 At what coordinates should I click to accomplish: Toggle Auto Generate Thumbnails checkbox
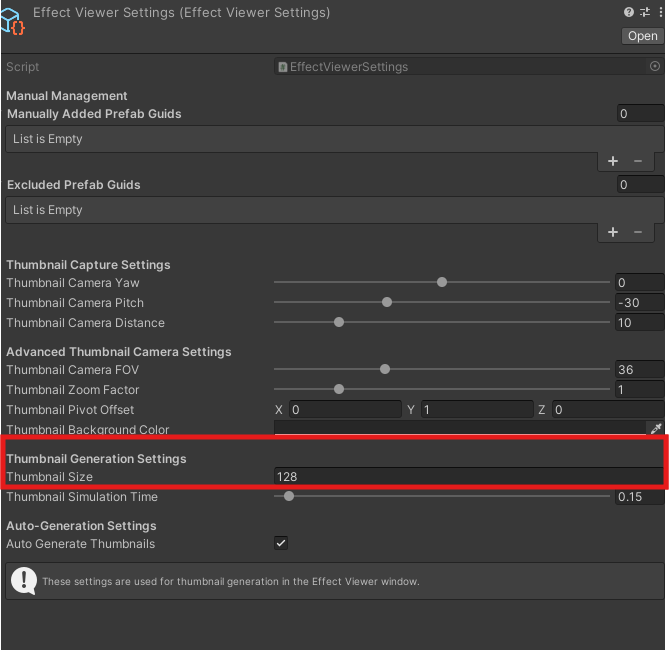click(281, 543)
